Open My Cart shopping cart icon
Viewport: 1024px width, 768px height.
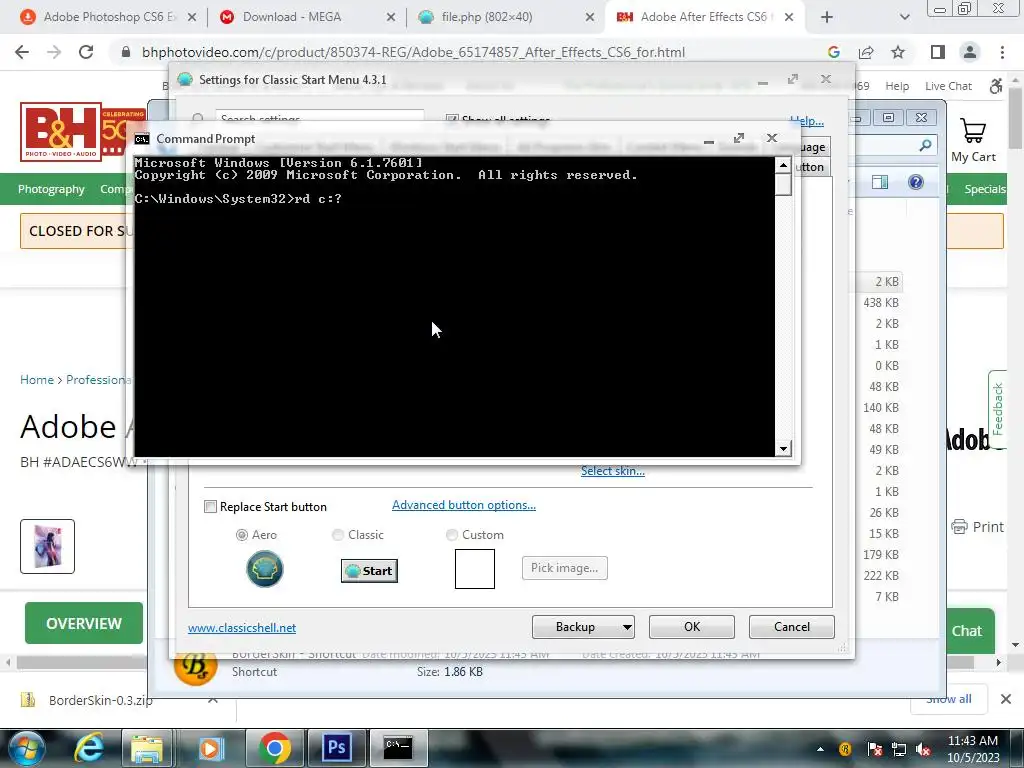[973, 131]
